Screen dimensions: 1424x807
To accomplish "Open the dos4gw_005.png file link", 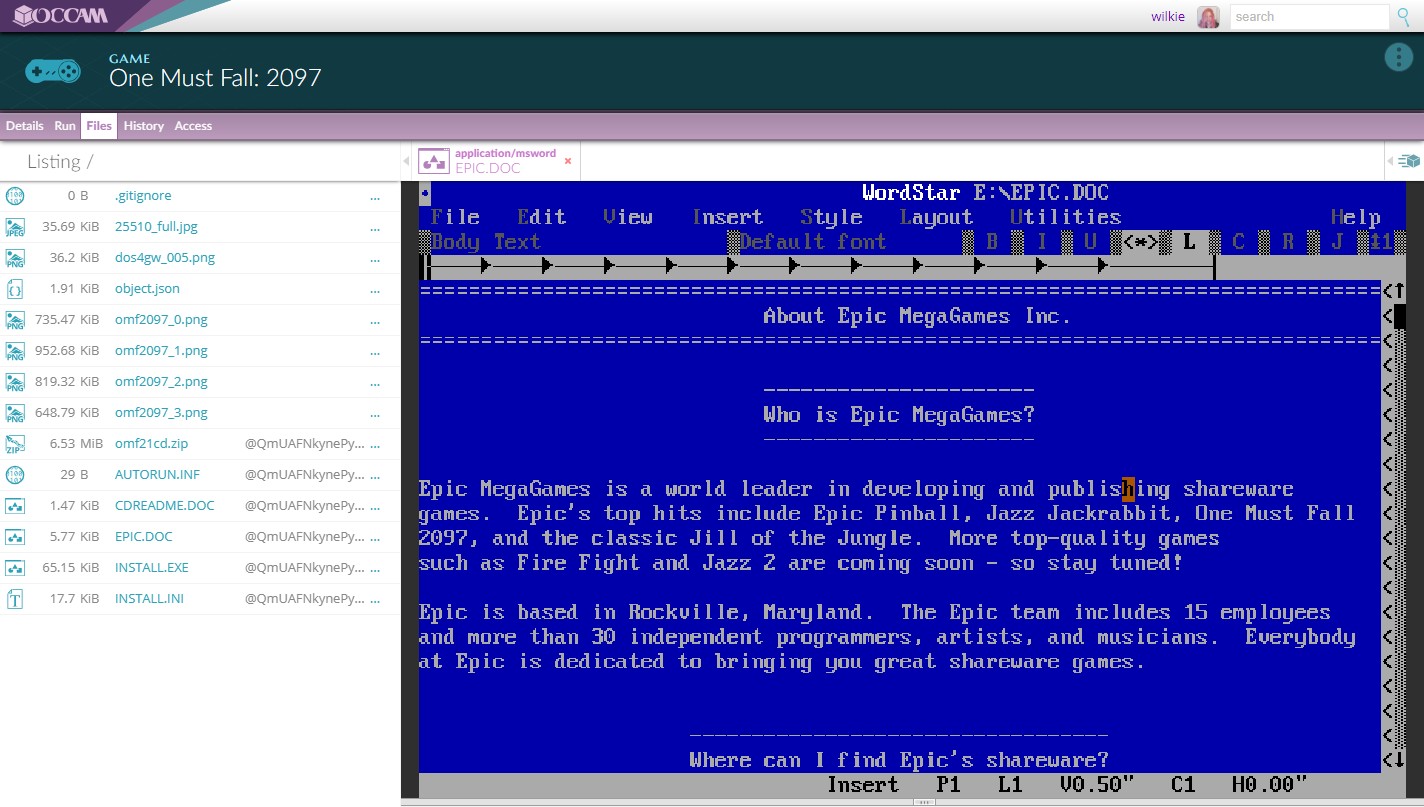I will click(x=165, y=258).
